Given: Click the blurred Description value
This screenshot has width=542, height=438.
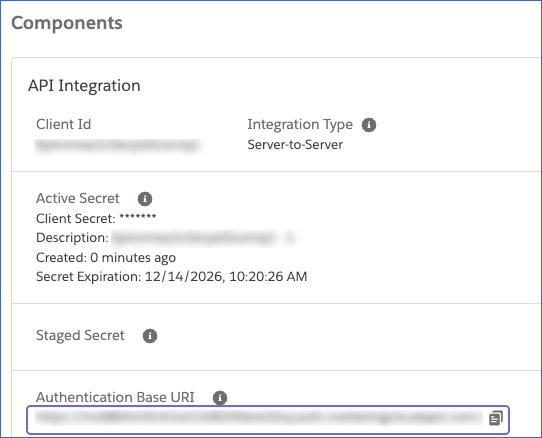Looking at the screenshot, I should tap(204, 238).
